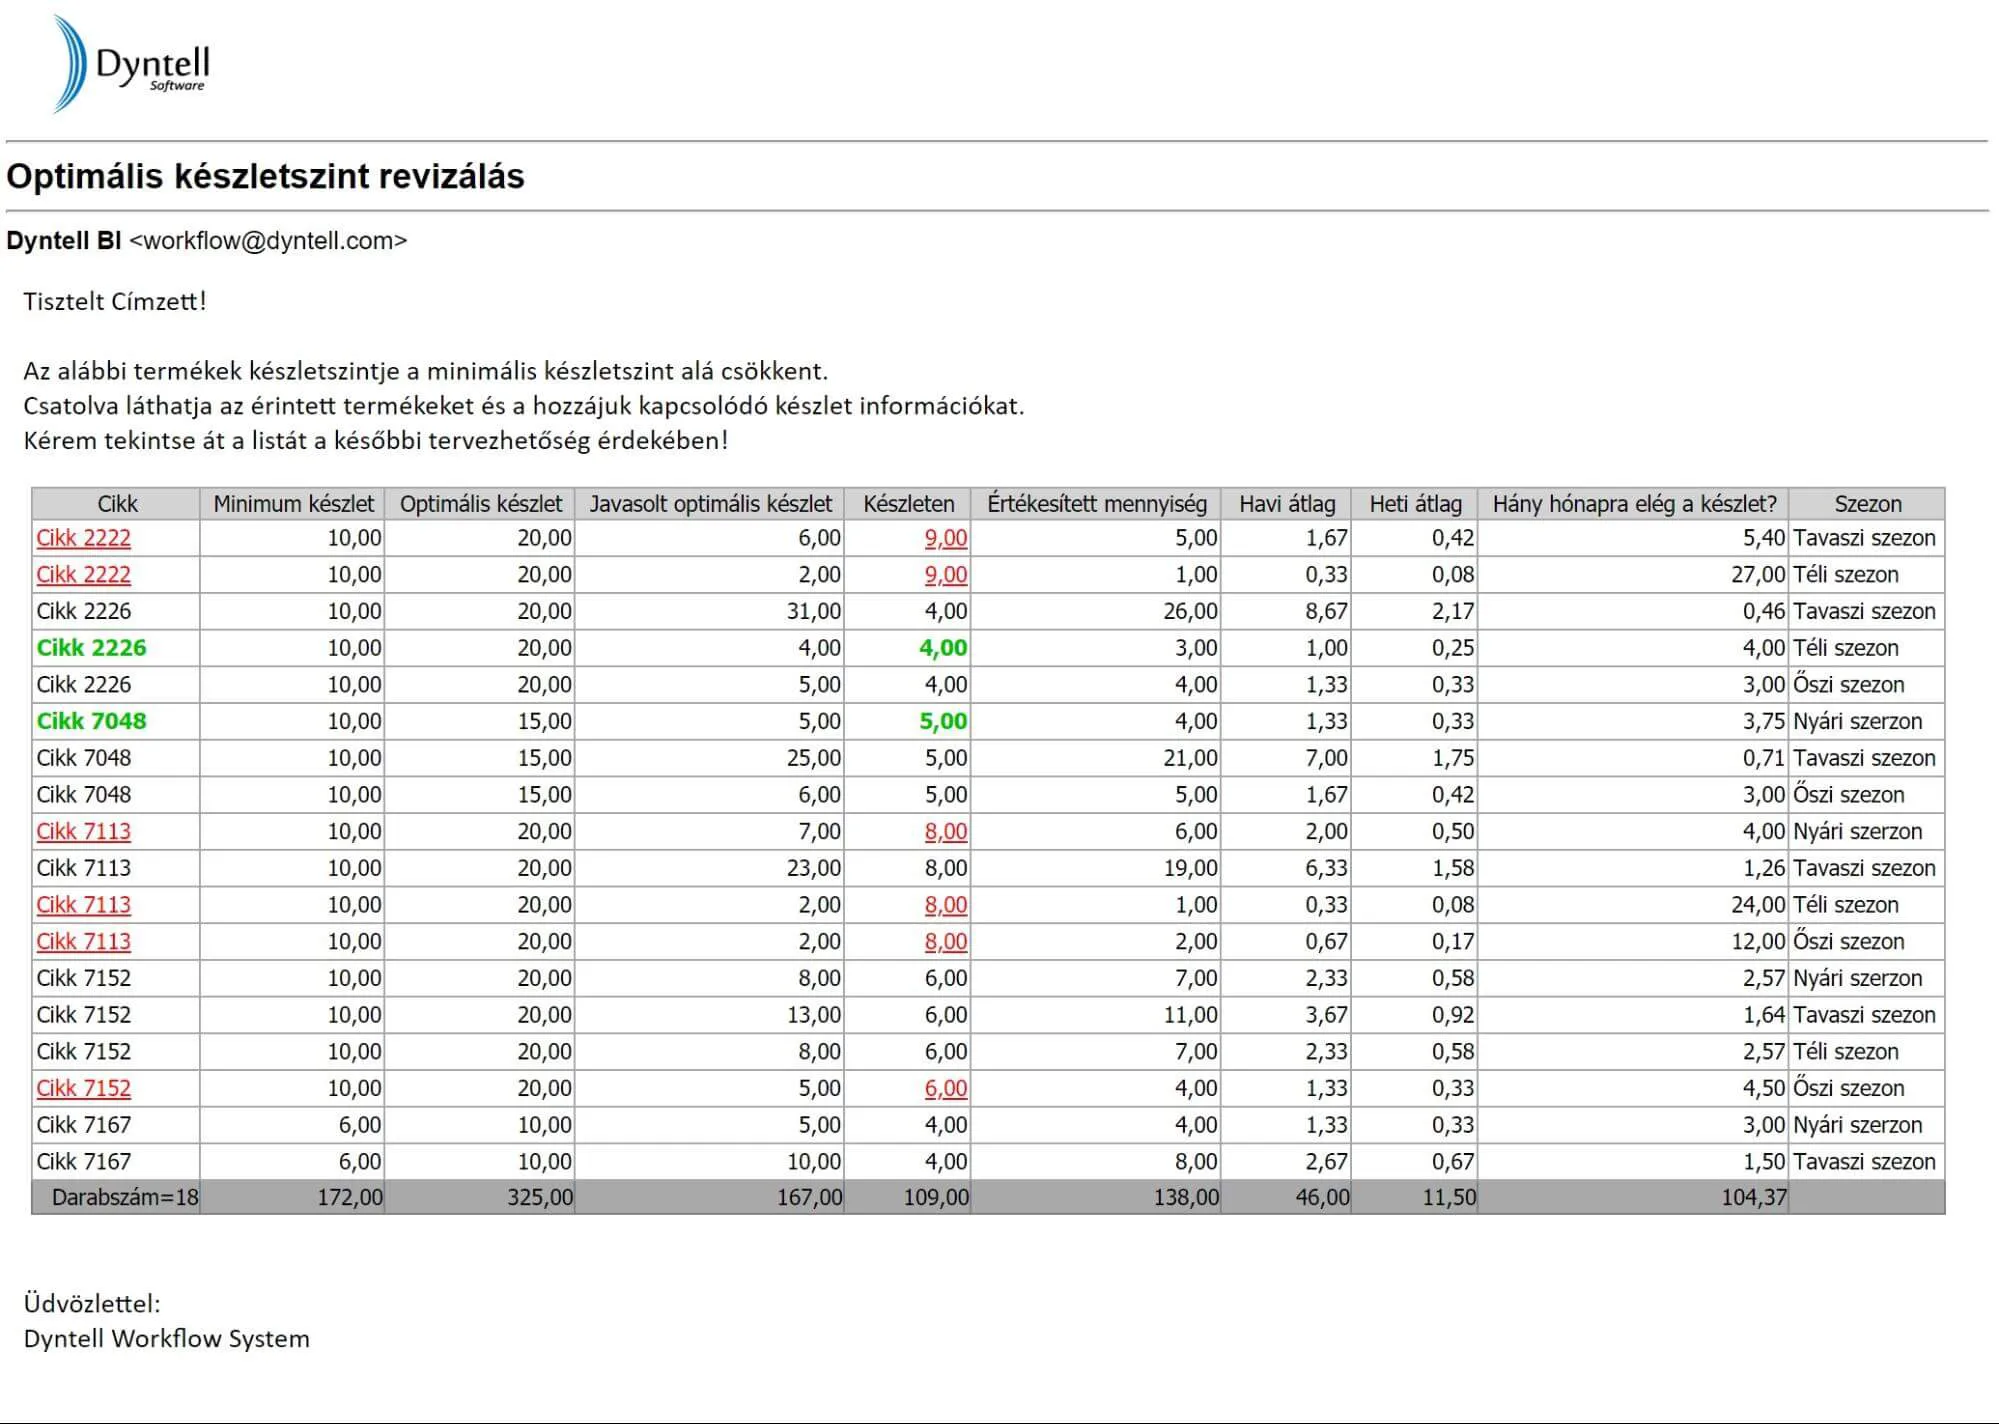
Task: Click the Javasolt optimális készlet header
Action: [710, 504]
